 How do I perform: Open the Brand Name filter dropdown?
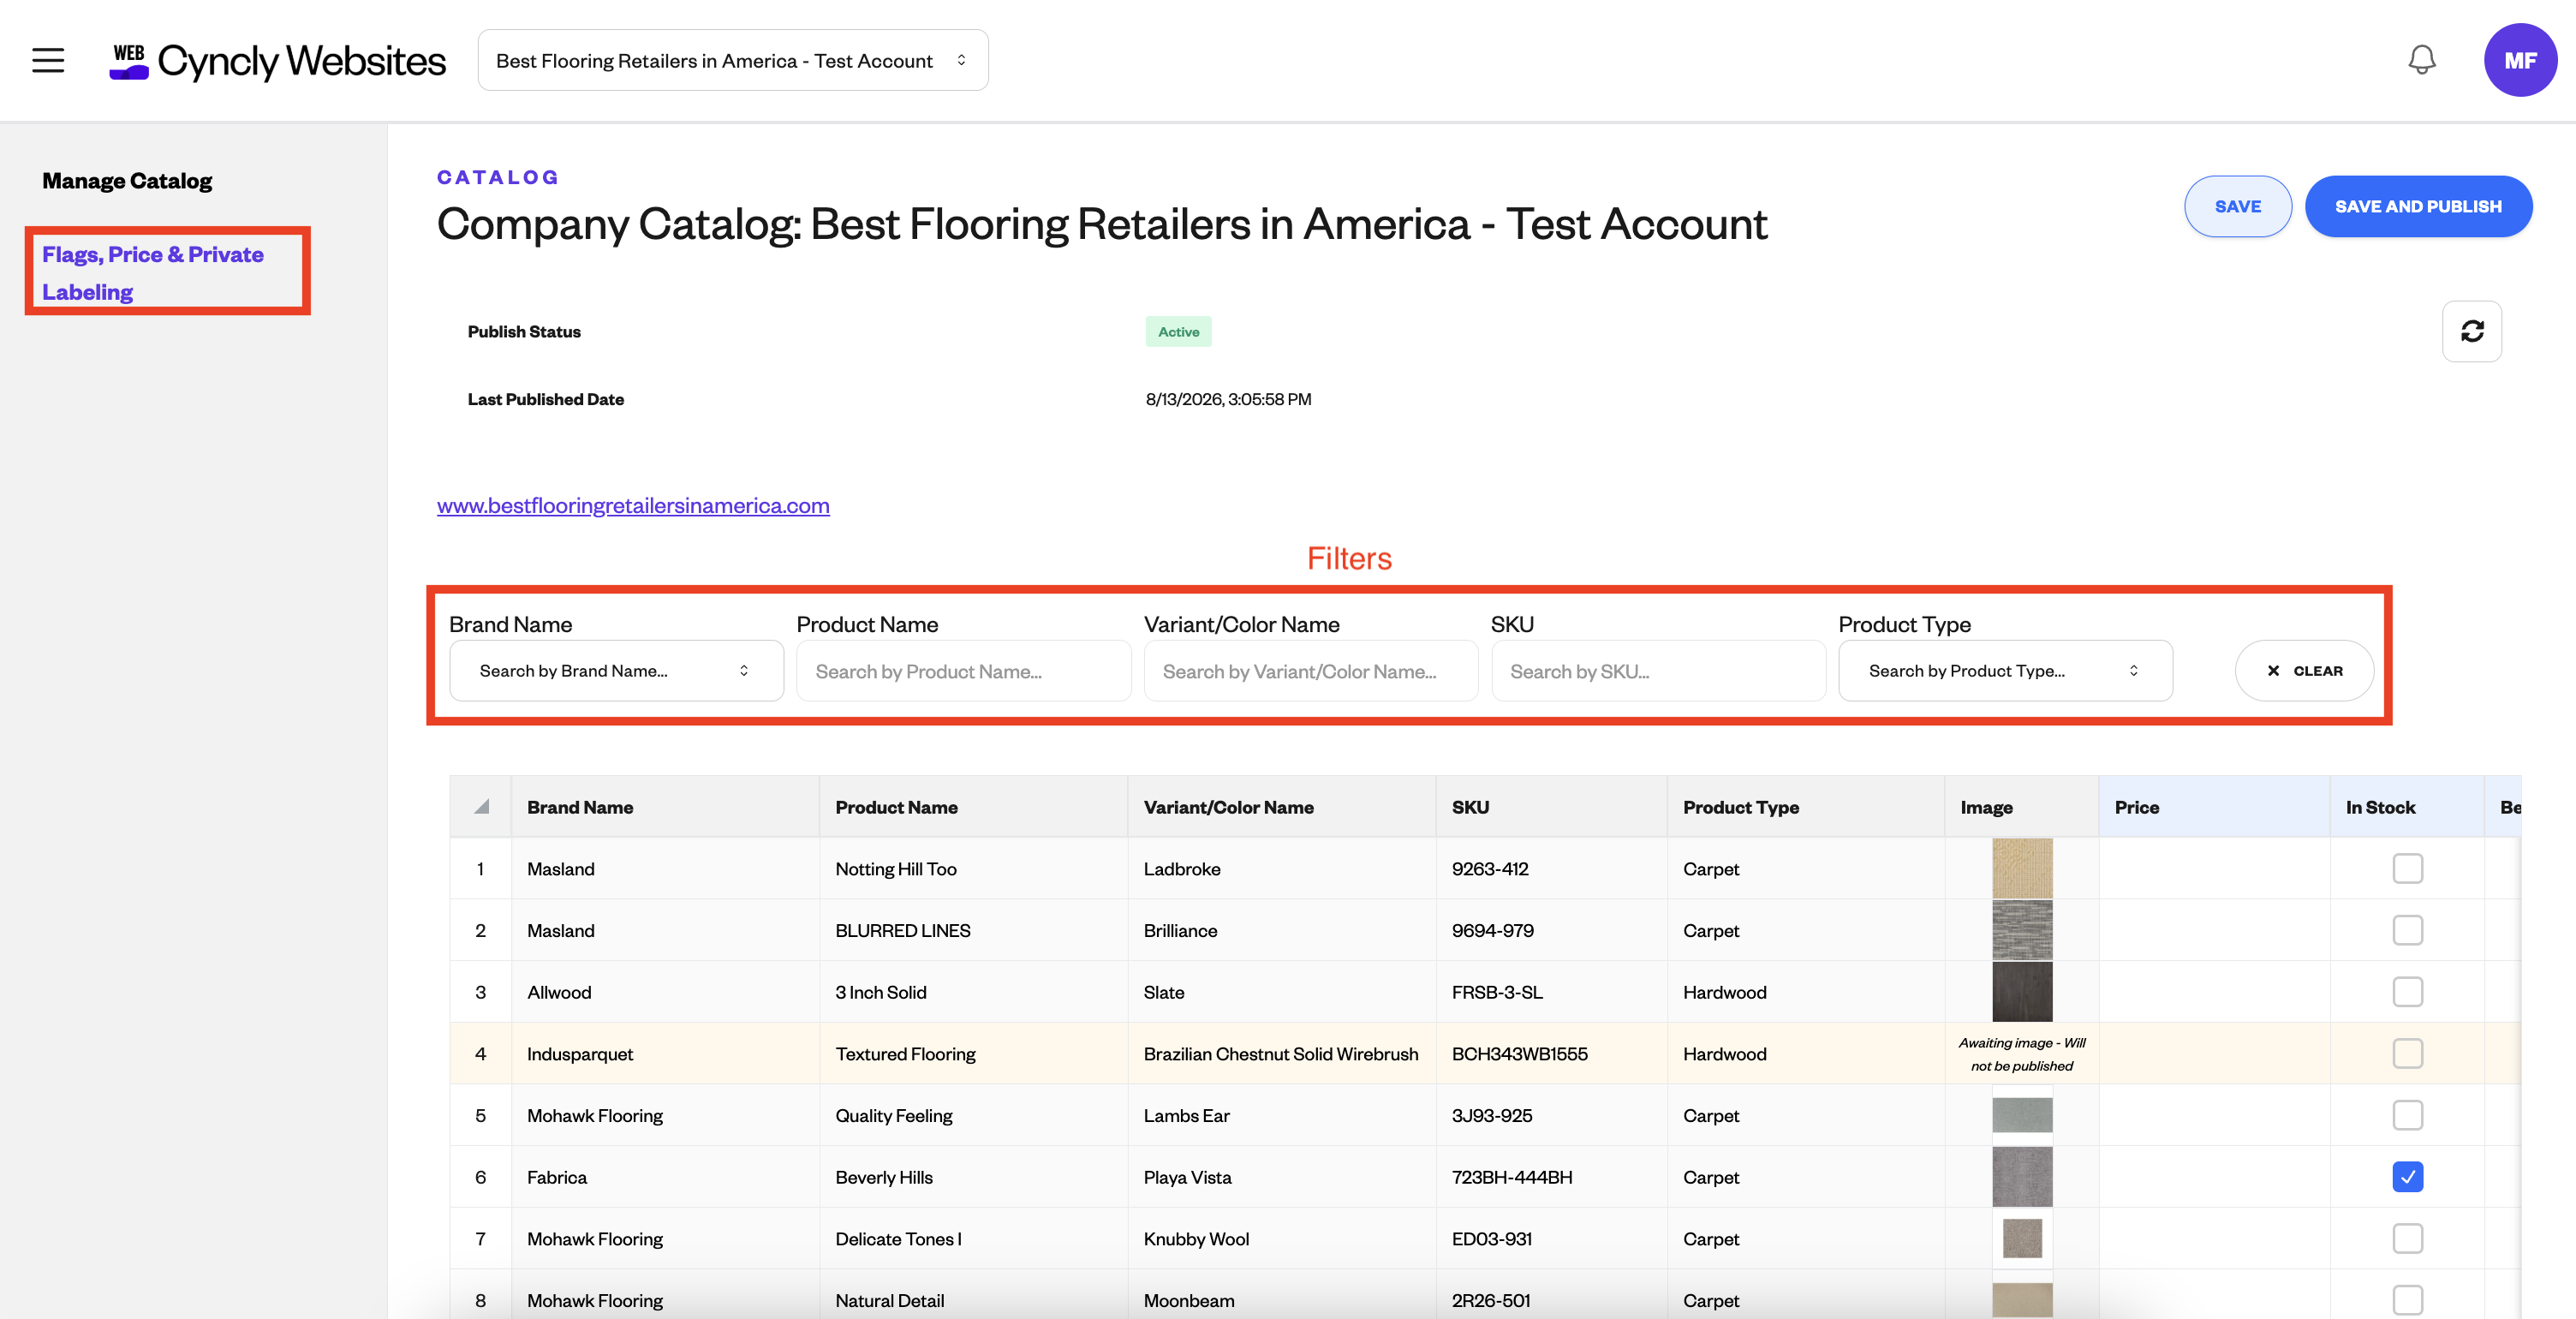[616, 671]
